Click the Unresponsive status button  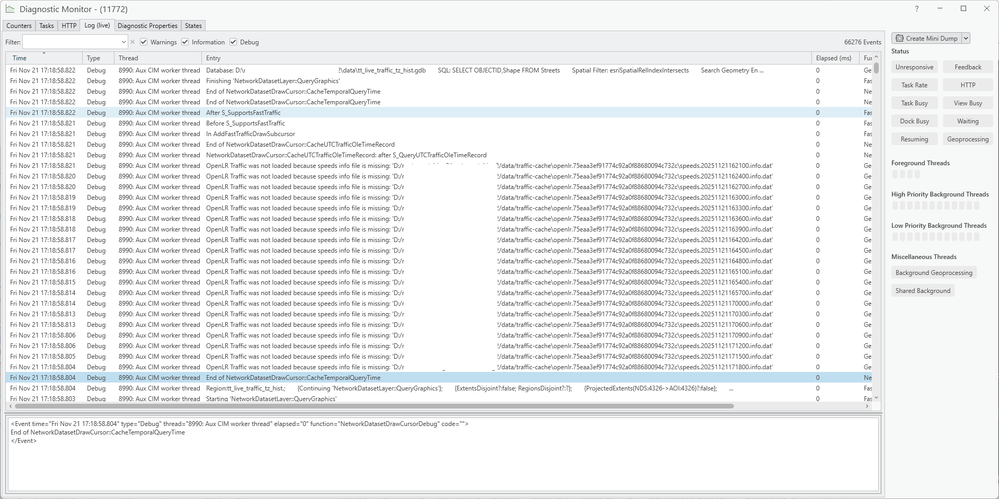914,67
